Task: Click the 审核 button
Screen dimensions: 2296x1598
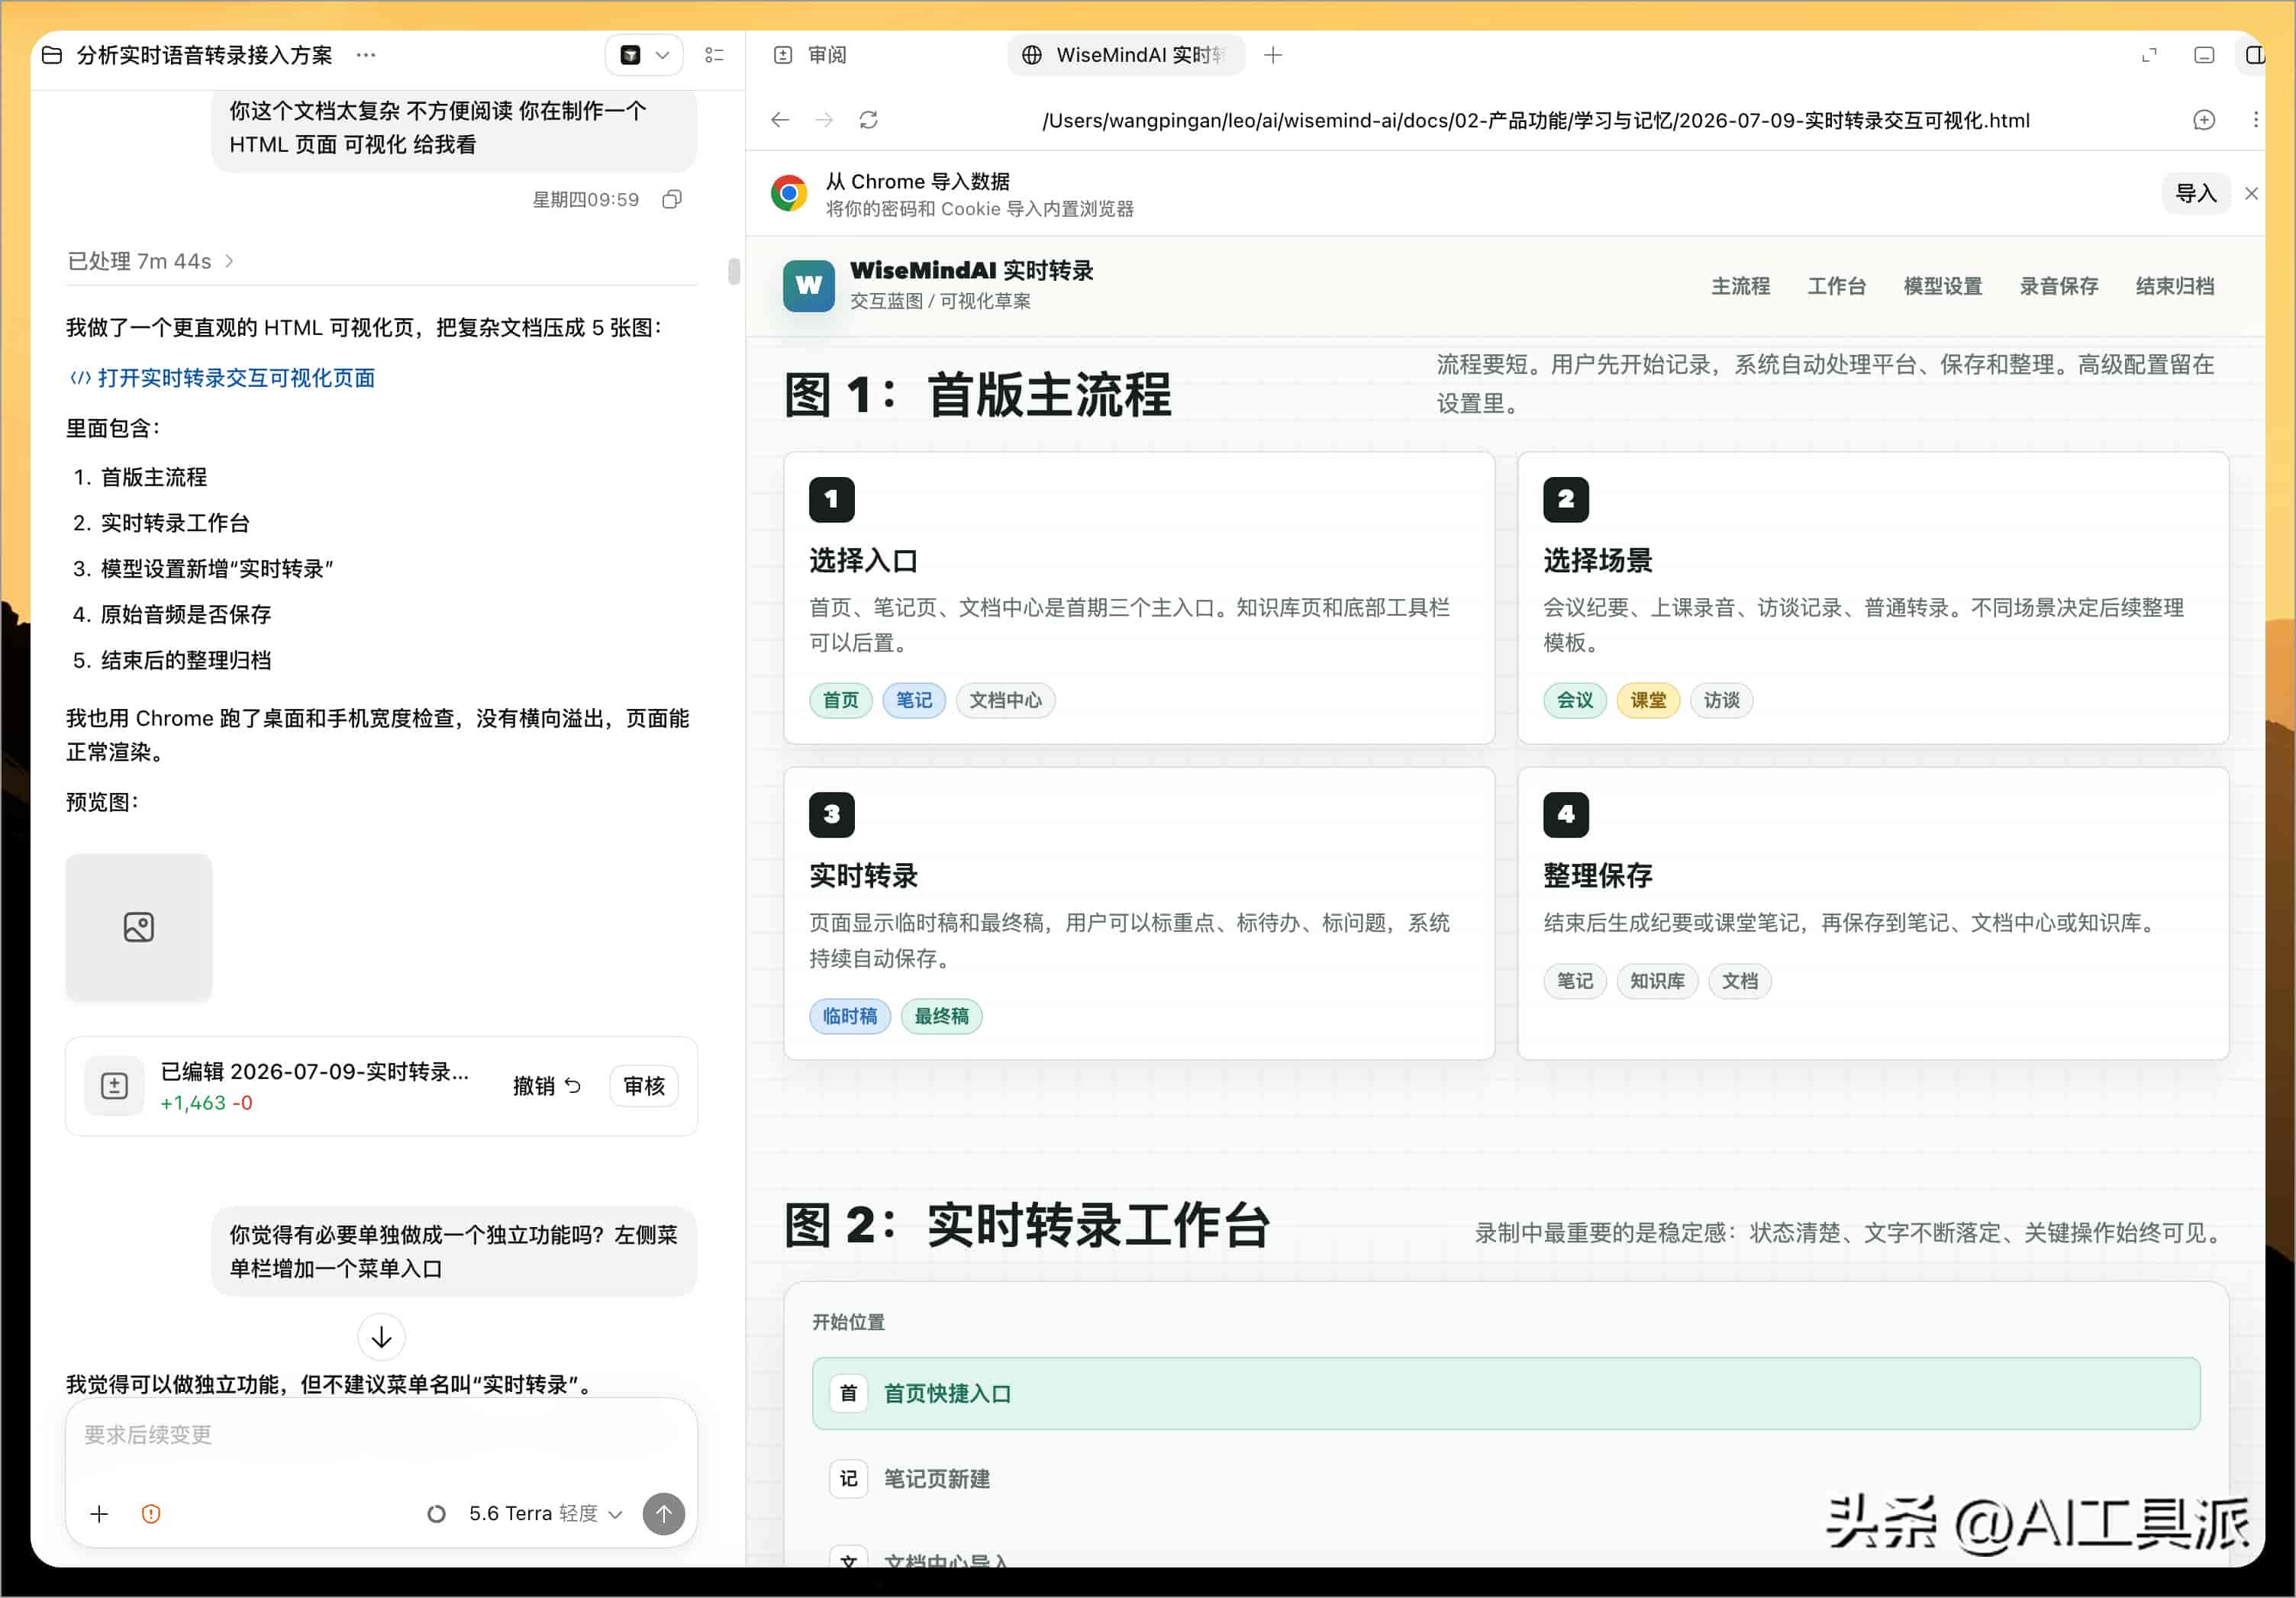Action: [644, 1086]
